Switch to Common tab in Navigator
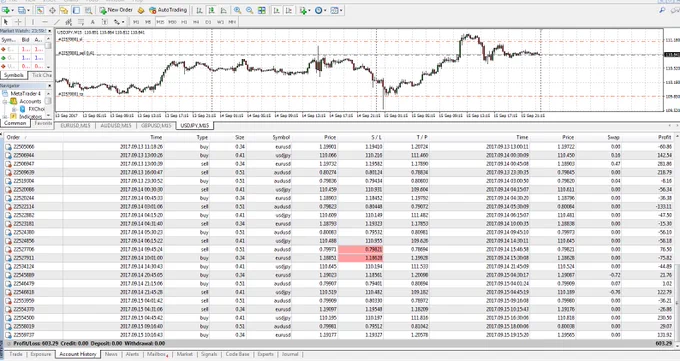Screen dimensions: 680x361 15,123
